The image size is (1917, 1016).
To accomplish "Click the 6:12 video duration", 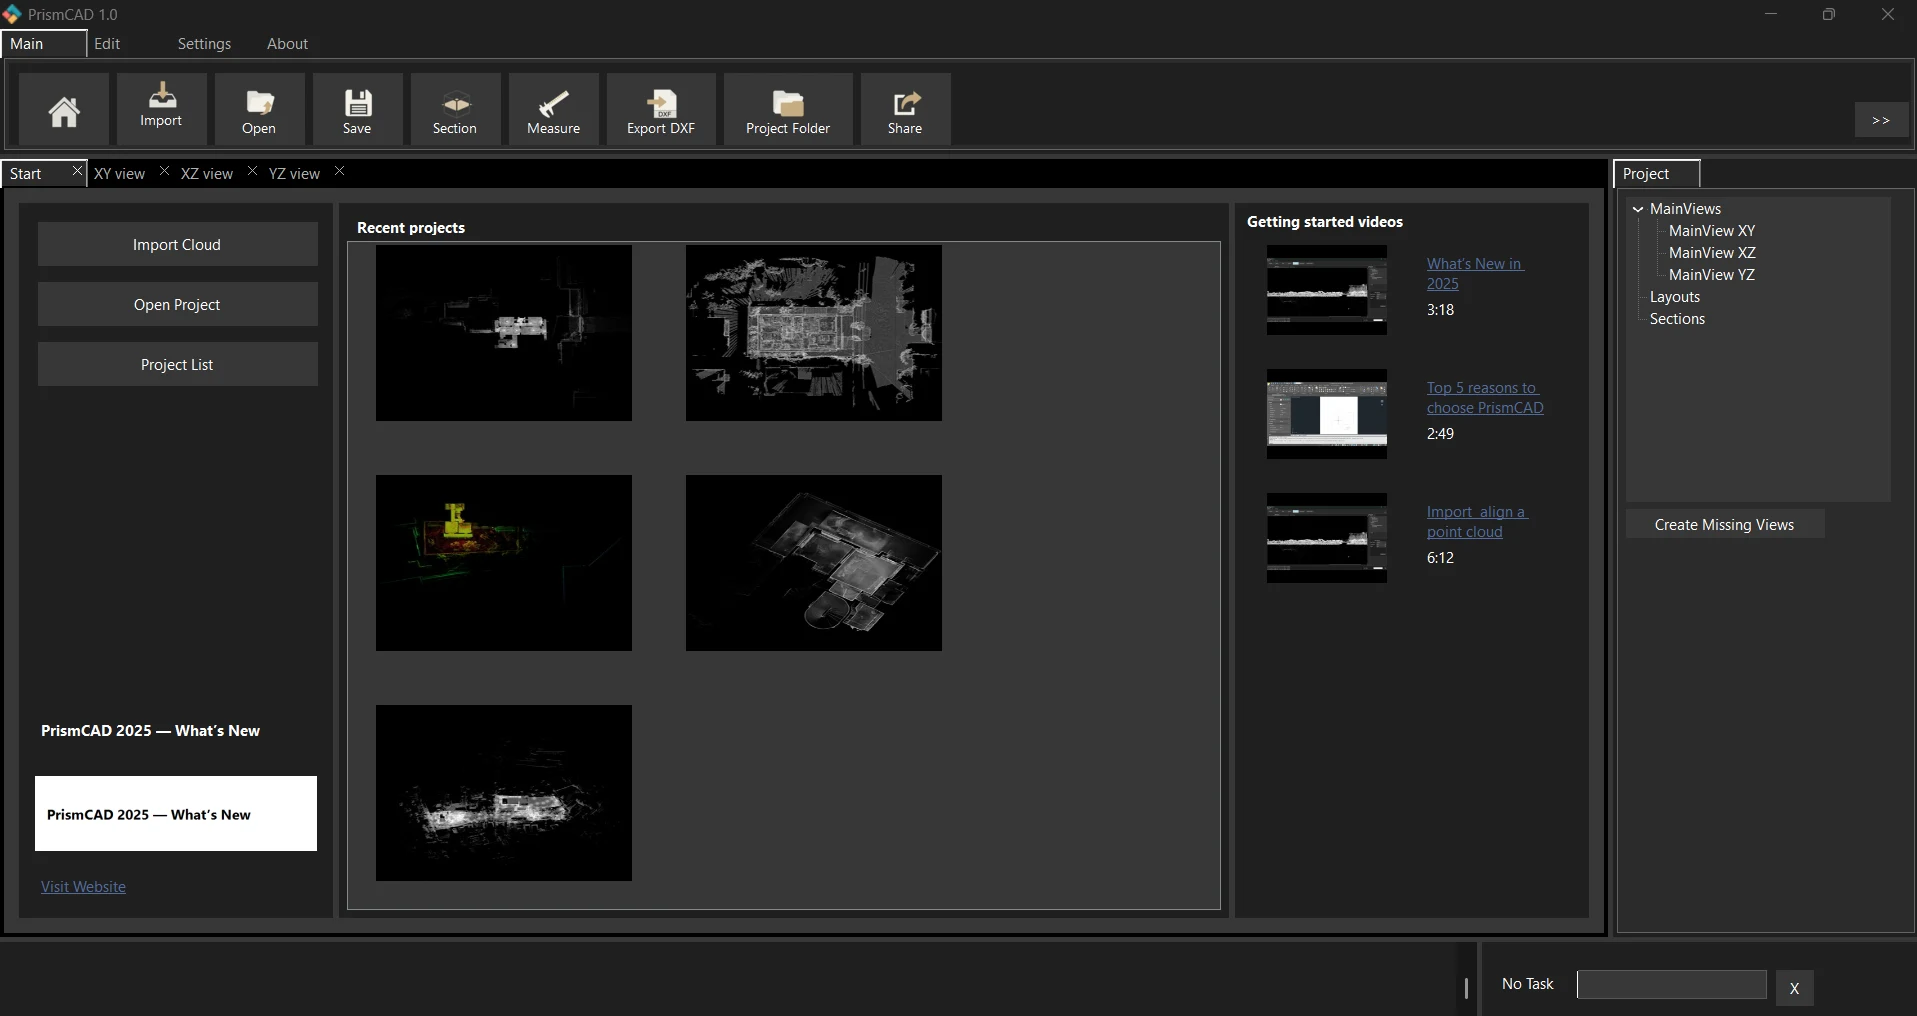I will (x=1440, y=558).
